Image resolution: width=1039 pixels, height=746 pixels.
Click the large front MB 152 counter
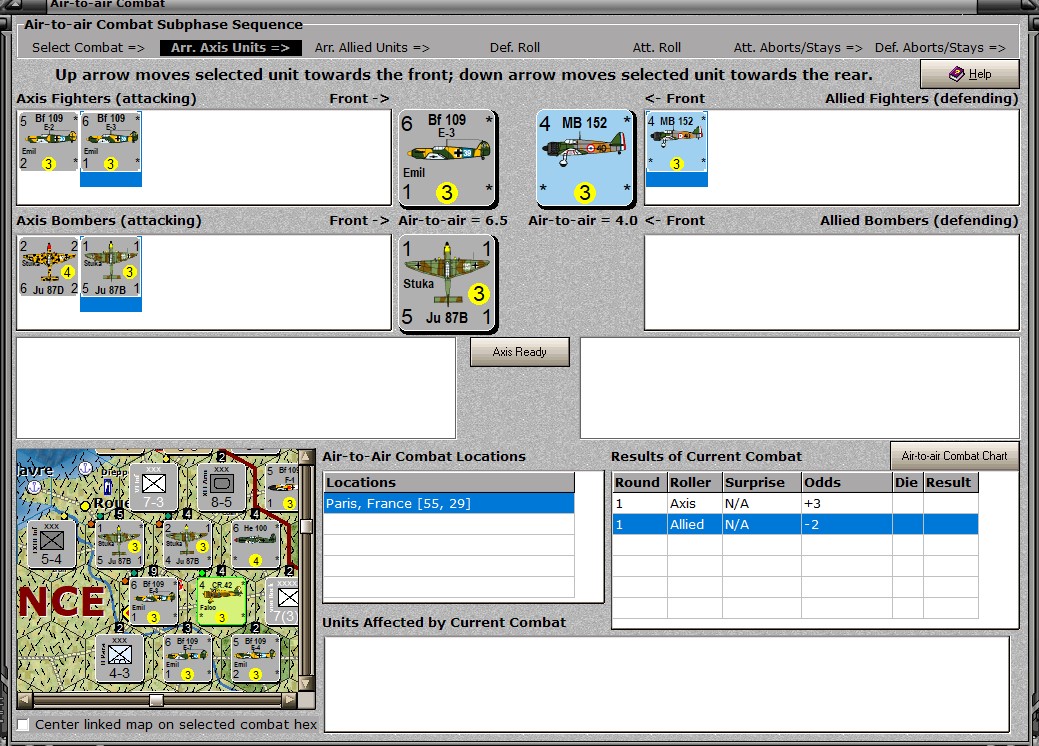pos(584,158)
